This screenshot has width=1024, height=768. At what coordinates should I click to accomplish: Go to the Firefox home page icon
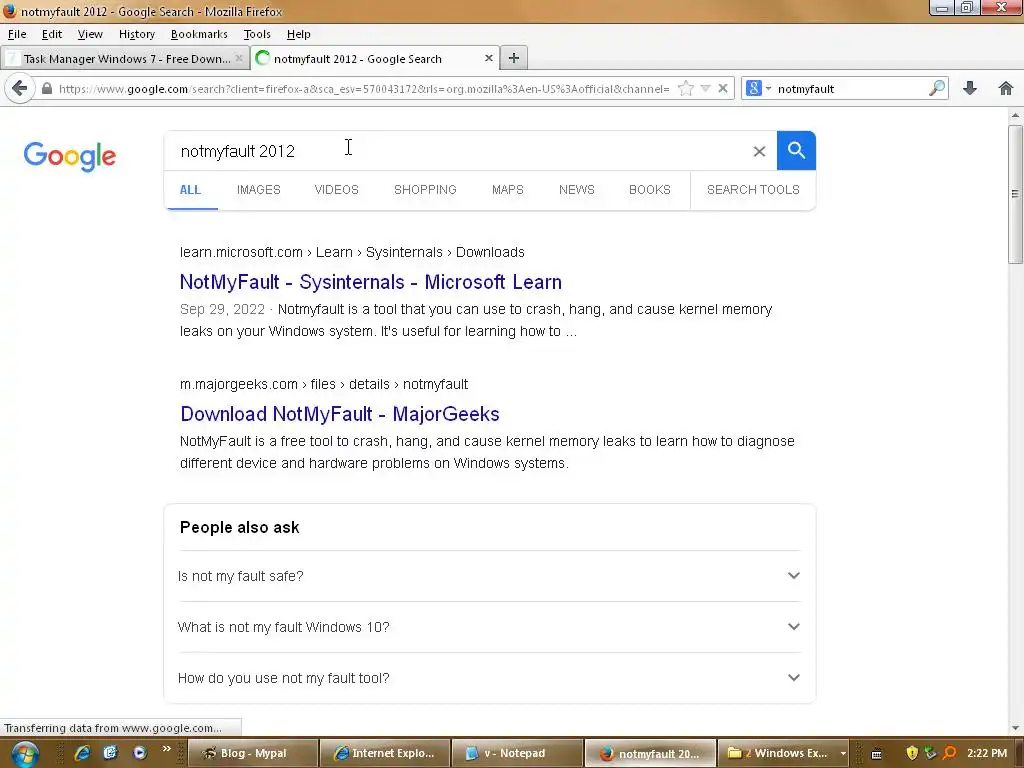coord(1006,88)
